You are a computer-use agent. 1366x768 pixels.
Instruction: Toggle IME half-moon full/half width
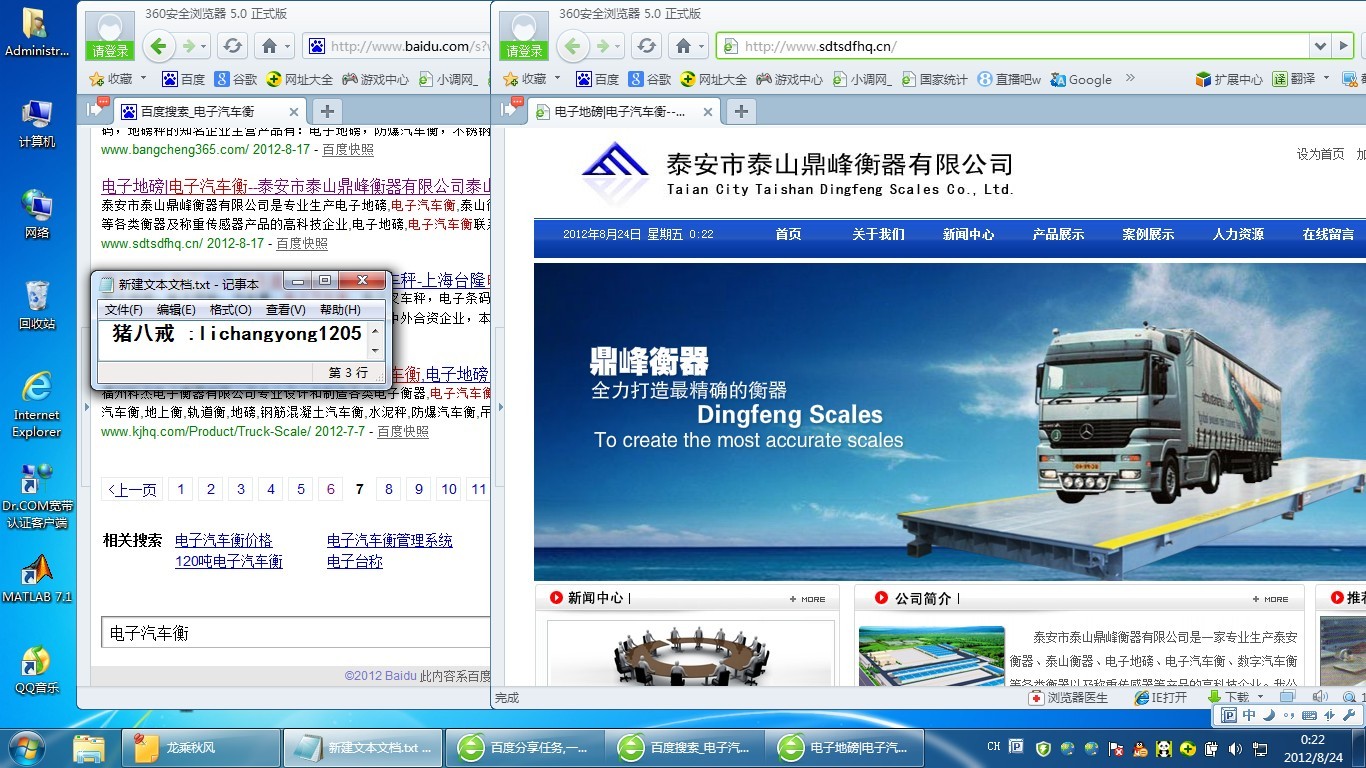click(x=1269, y=715)
